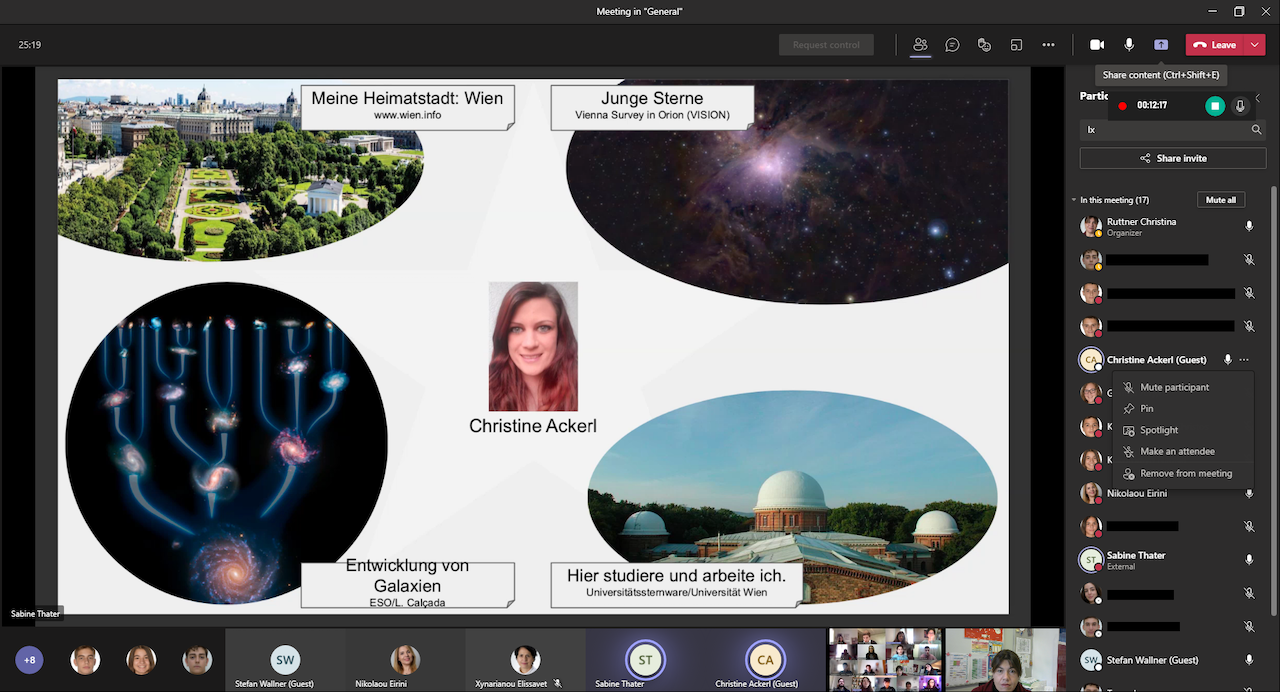The height and width of the screenshot is (692, 1280).
Task: Stop the screen recording with the green button
Action: point(1215,105)
